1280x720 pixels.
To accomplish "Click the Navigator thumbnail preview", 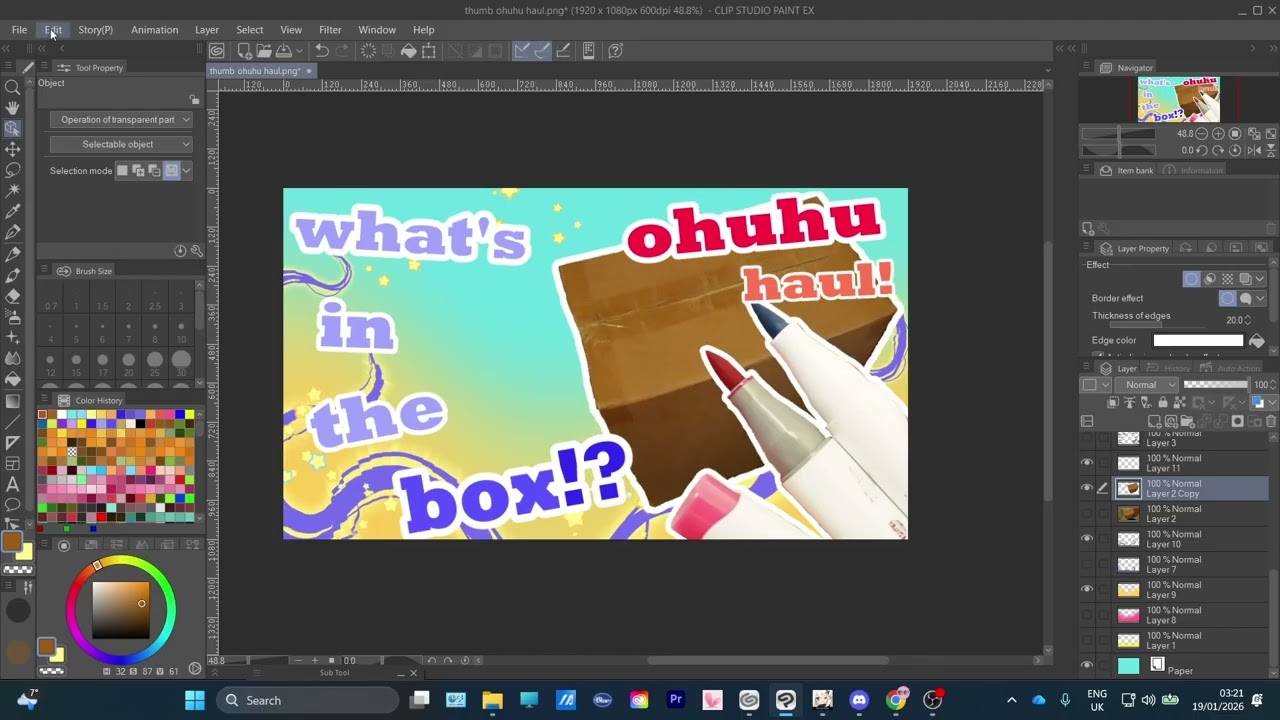I will click(x=1178, y=99).
